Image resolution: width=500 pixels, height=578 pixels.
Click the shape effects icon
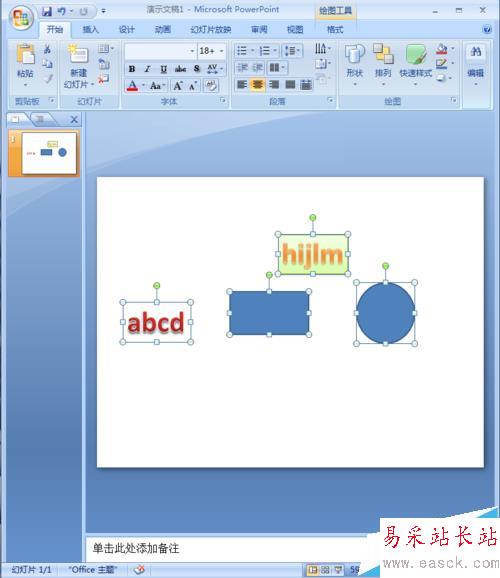coord(441,78)
